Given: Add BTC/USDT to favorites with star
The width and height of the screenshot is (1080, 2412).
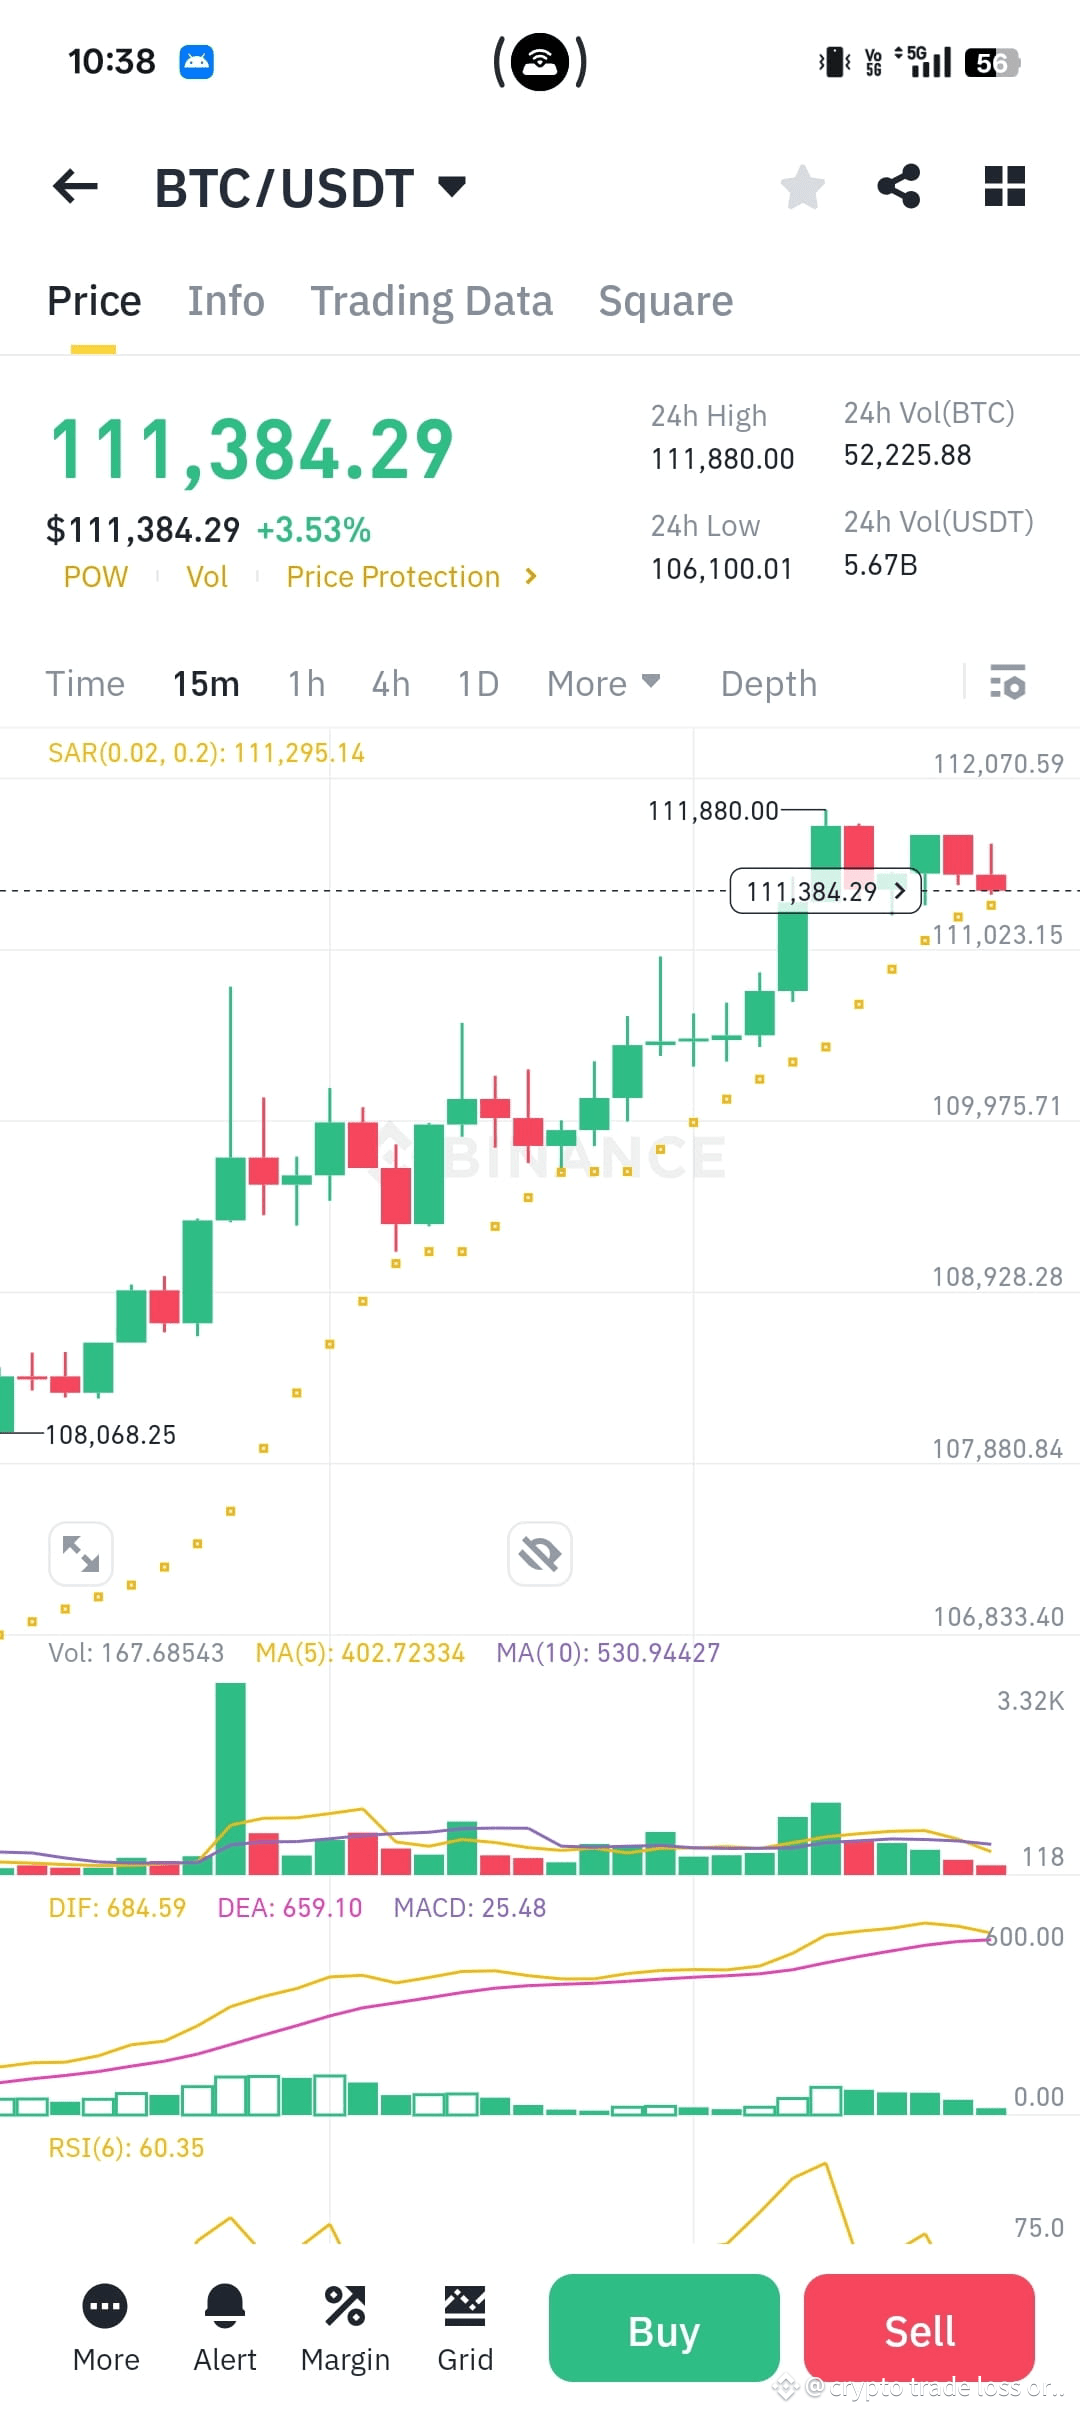Looking at the screenshot, I should pos(802,187).
